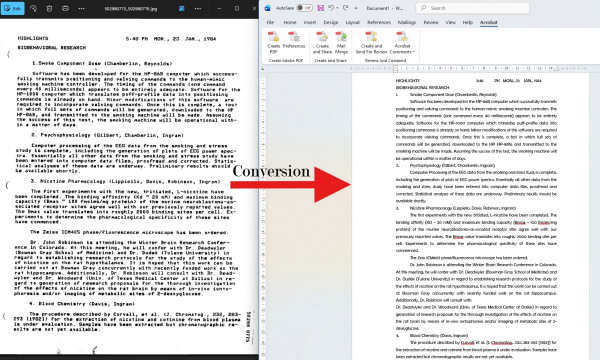Expand the Acrobat Comments dropdown
The width and height of the screenshot is (600, 360).
(x=402, y=43)
